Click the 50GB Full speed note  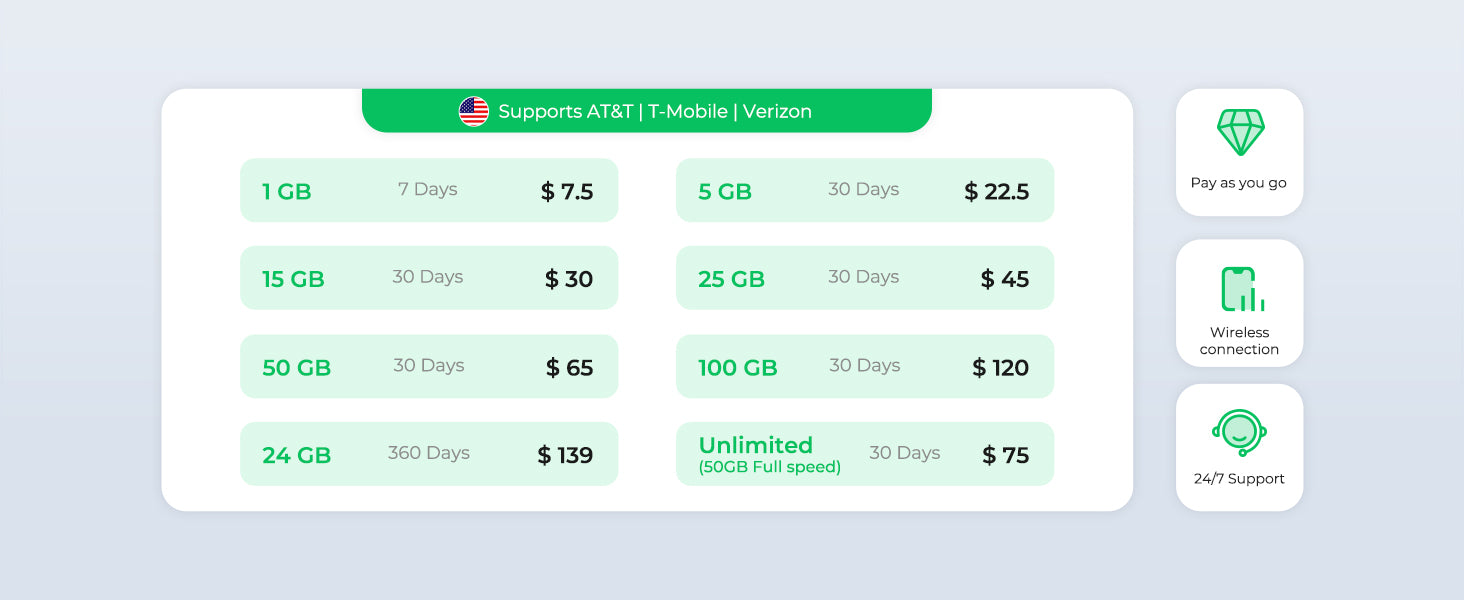(x=769, y=467)
